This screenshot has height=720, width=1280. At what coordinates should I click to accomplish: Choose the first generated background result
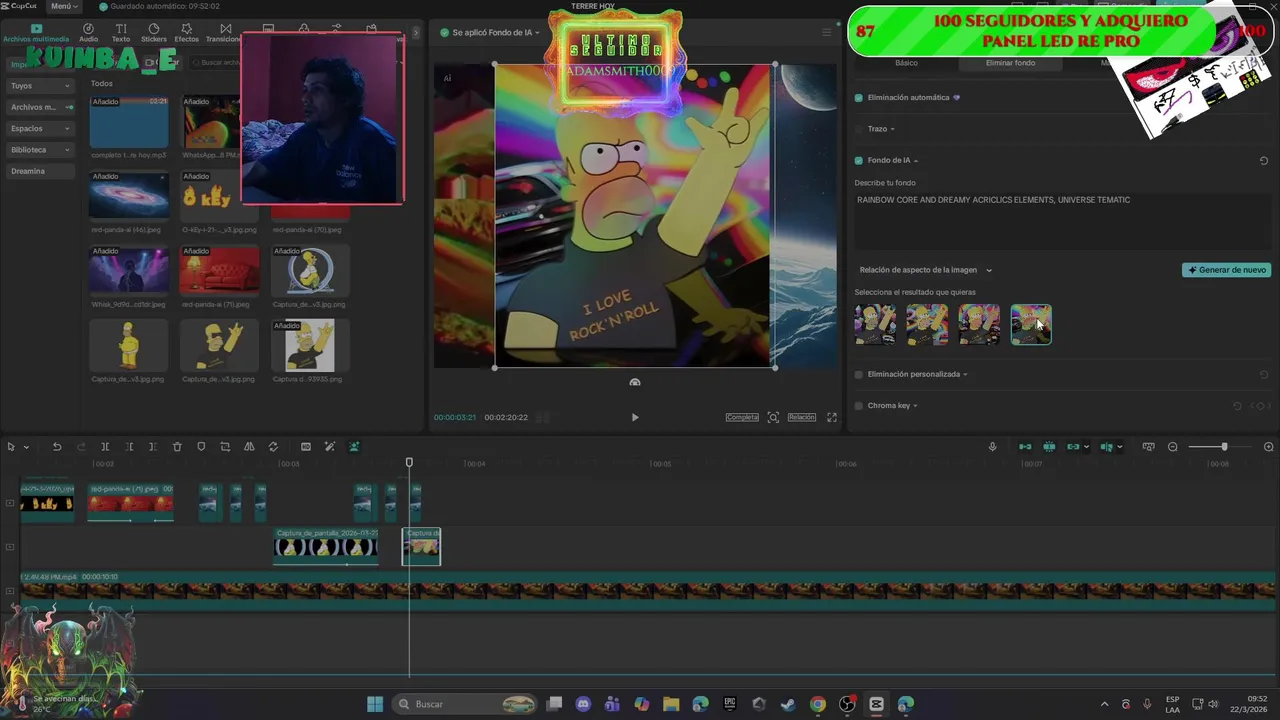(875, 325)
